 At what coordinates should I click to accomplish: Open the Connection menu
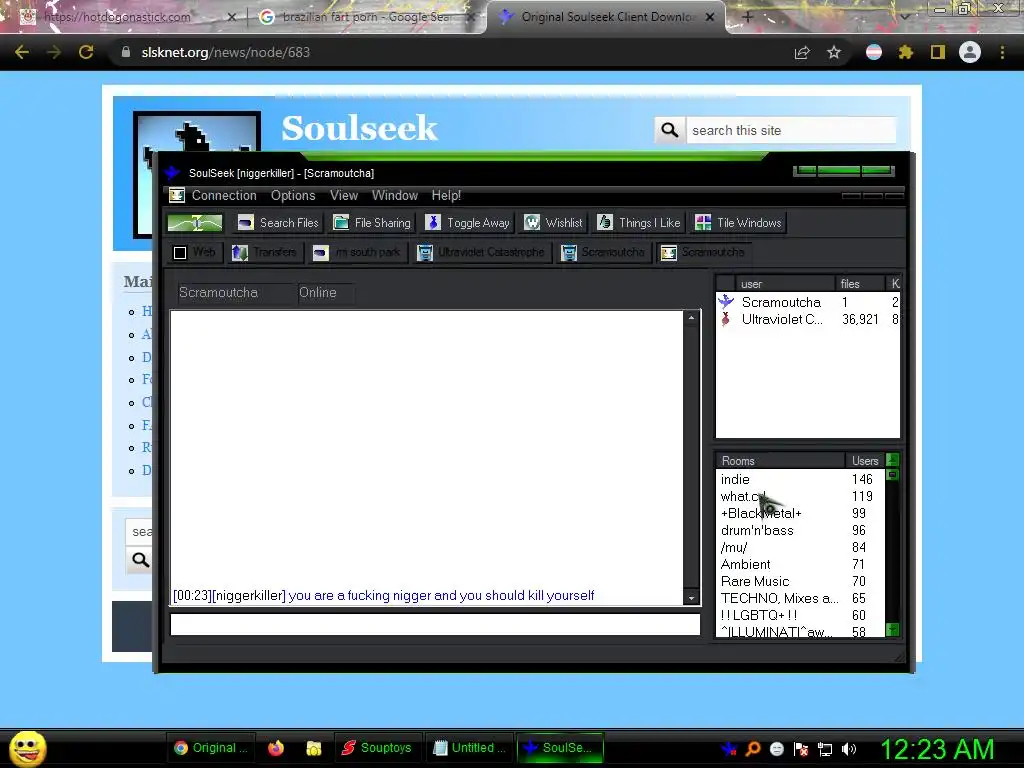[224, 195]
